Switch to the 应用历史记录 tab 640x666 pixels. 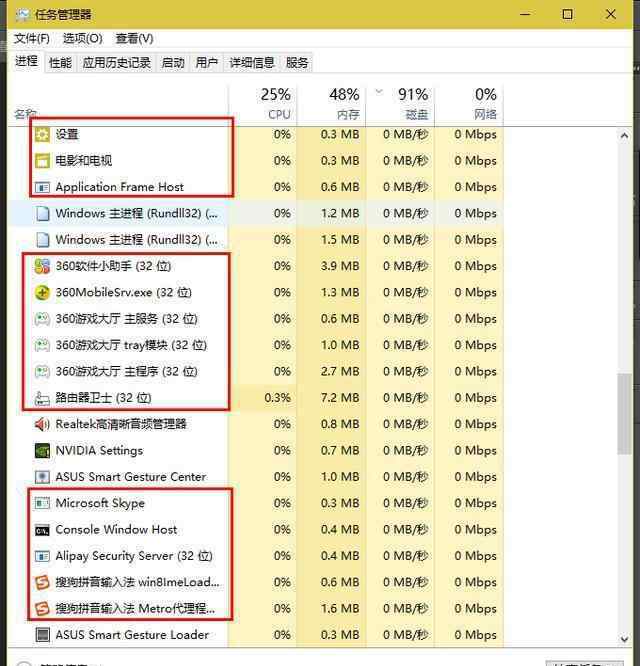[x=117, y=63]
